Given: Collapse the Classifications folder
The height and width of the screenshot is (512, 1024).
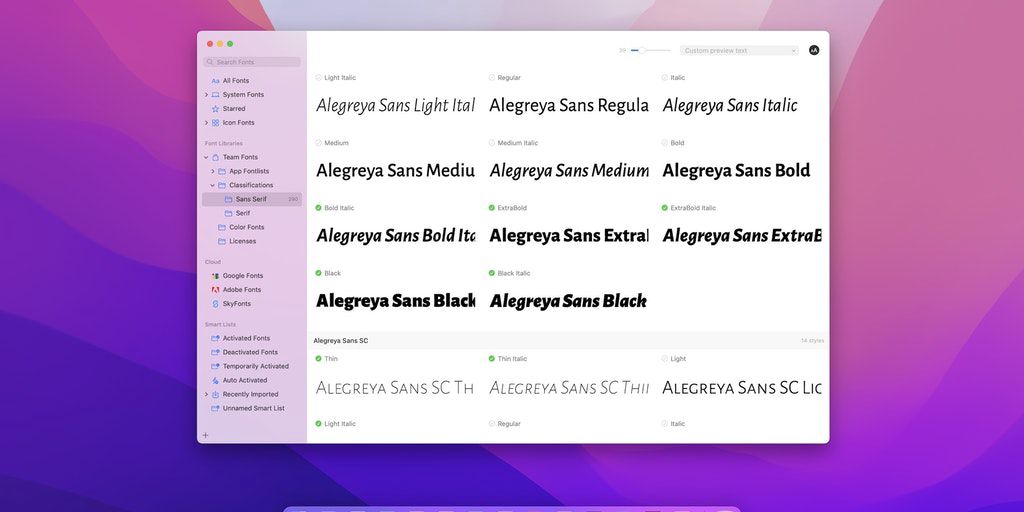Looking at the screenshot, I should 213,185.
